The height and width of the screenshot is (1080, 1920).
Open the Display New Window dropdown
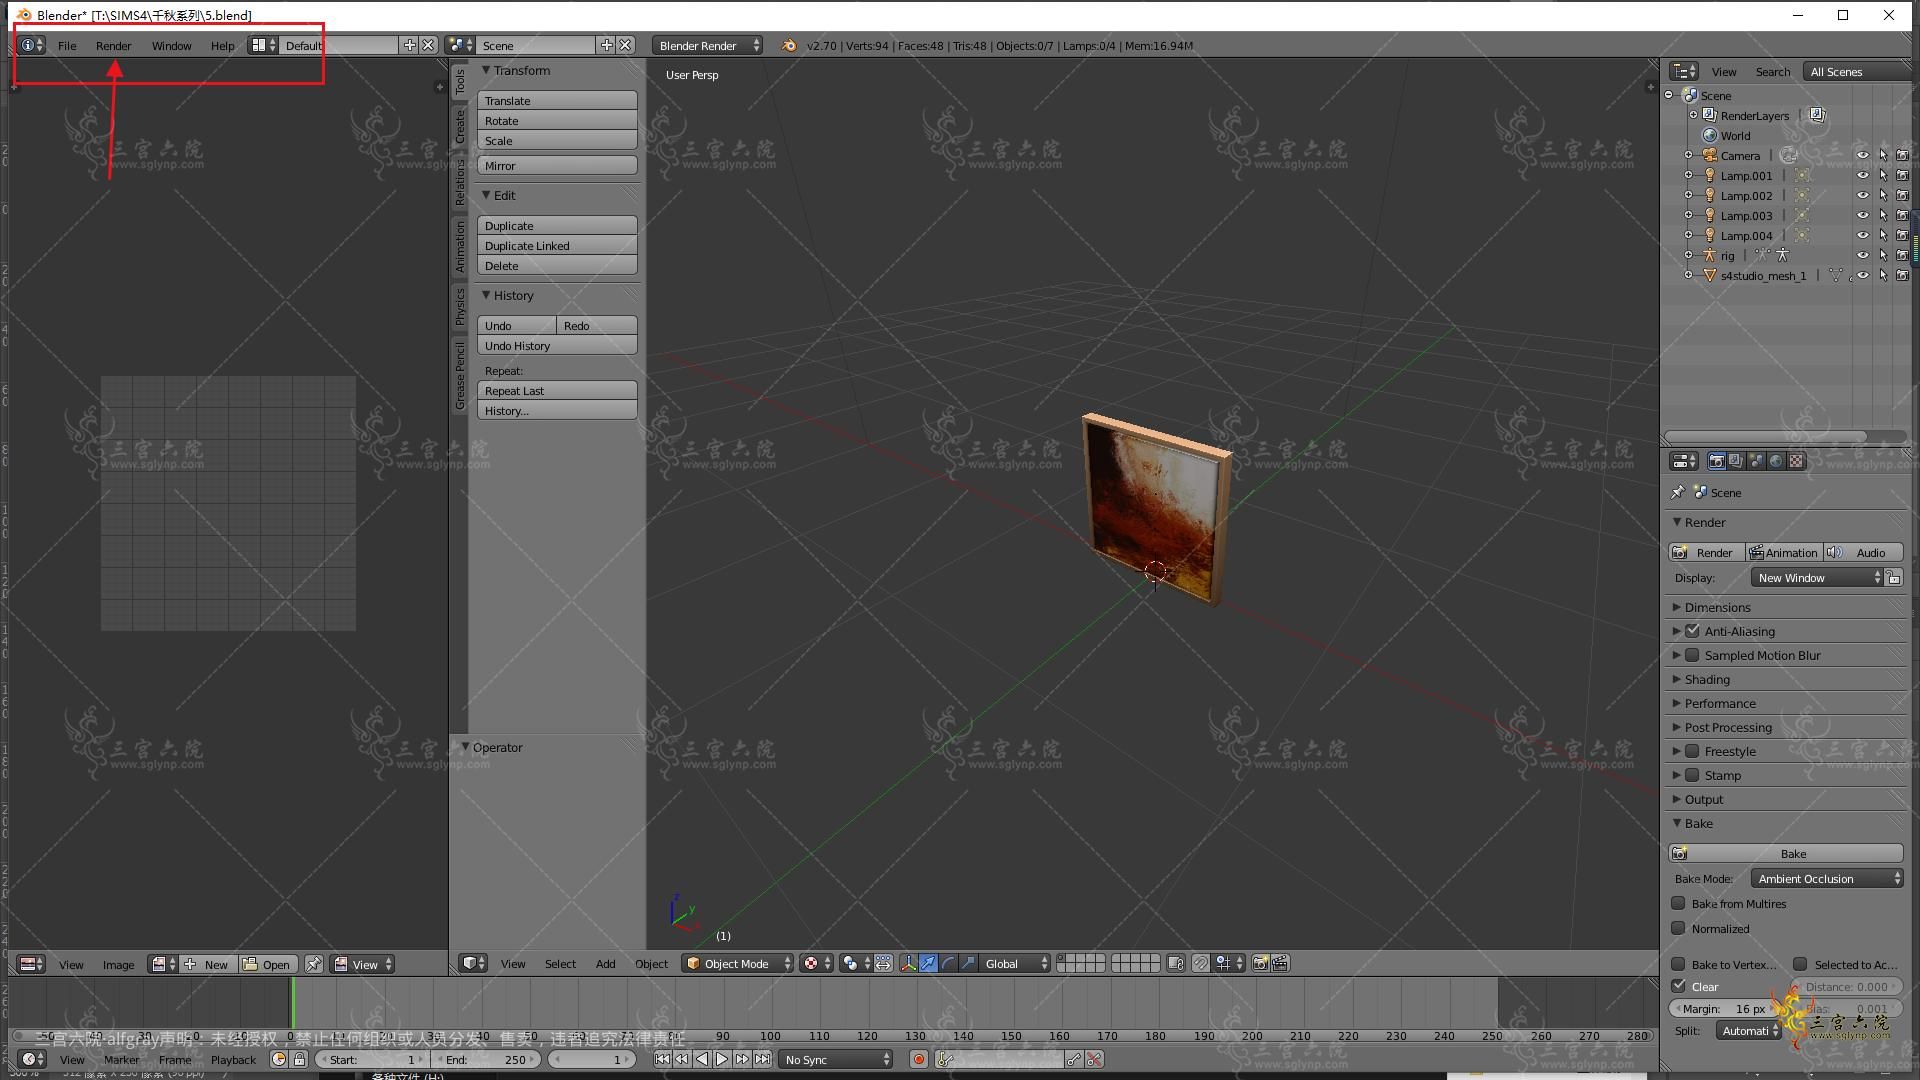(x=1817, y=578)
